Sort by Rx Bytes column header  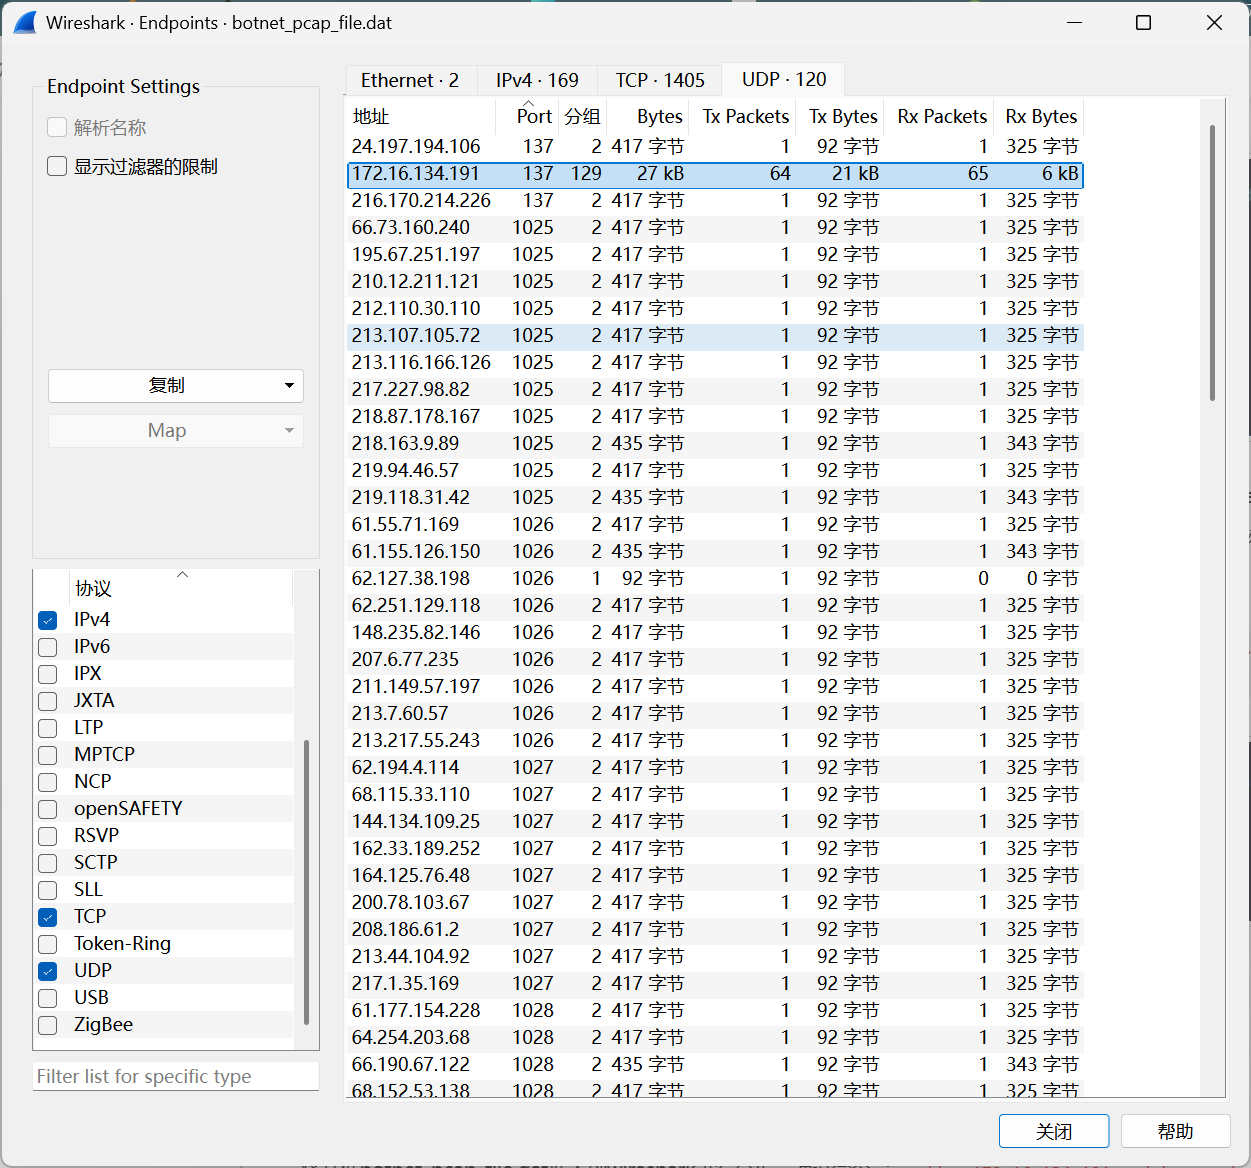pyautogui.click(x=1041, y=116)
